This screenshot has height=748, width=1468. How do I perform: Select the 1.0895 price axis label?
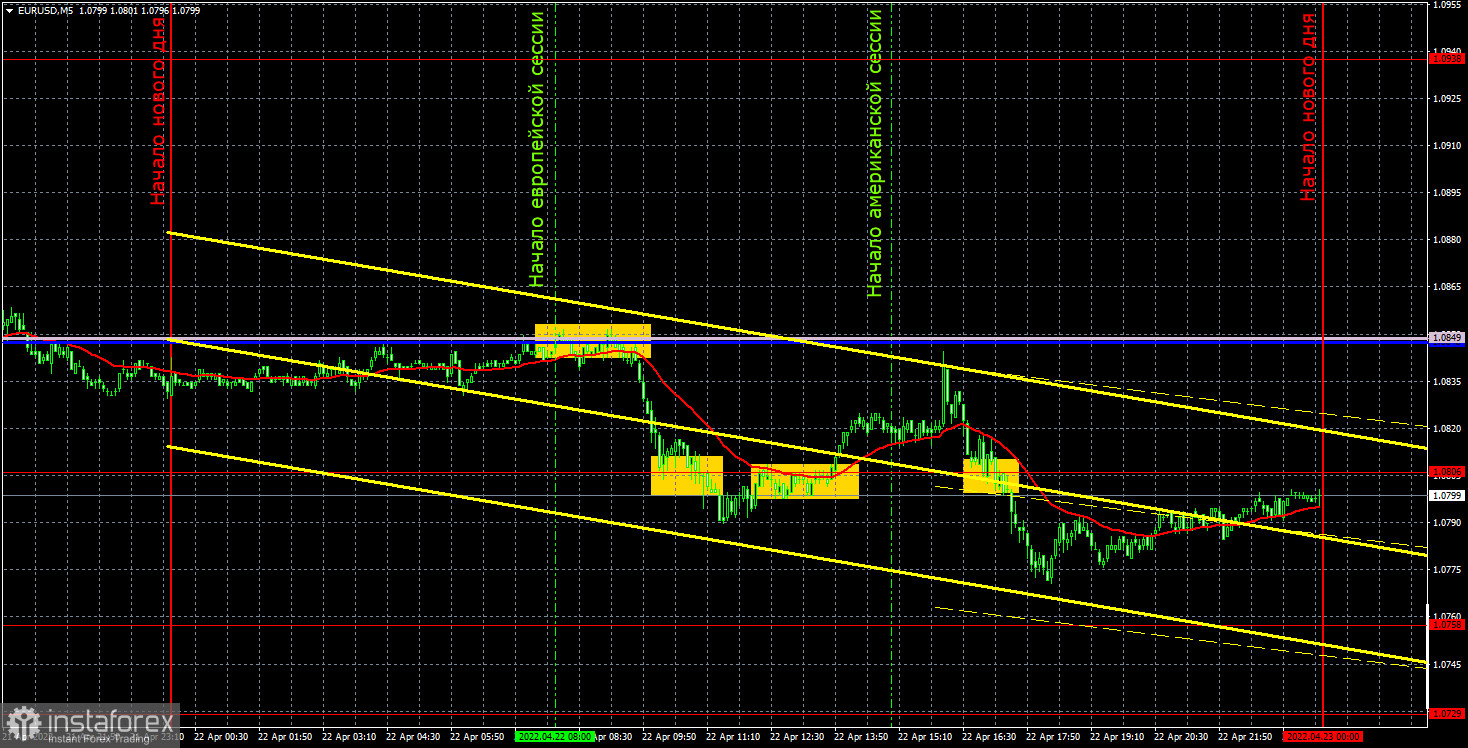1447,193
